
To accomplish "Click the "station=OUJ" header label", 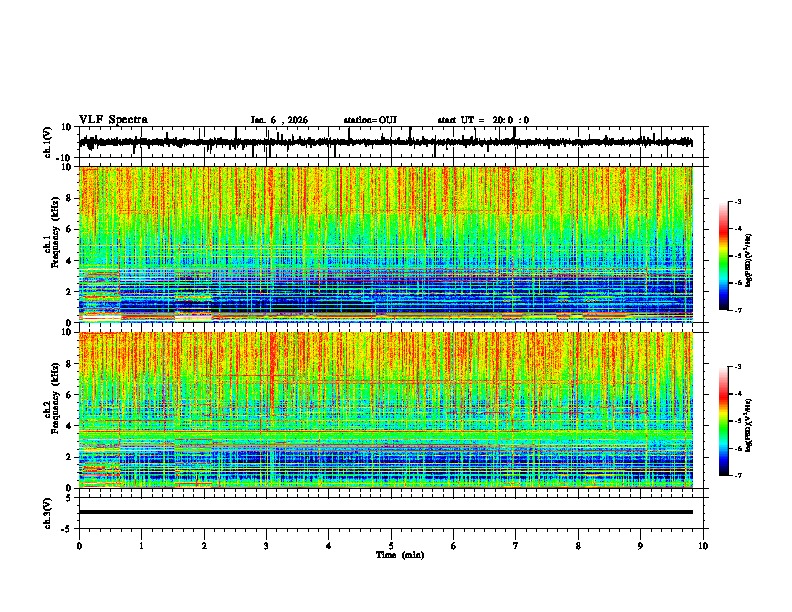I will click(x=370, y=120).
